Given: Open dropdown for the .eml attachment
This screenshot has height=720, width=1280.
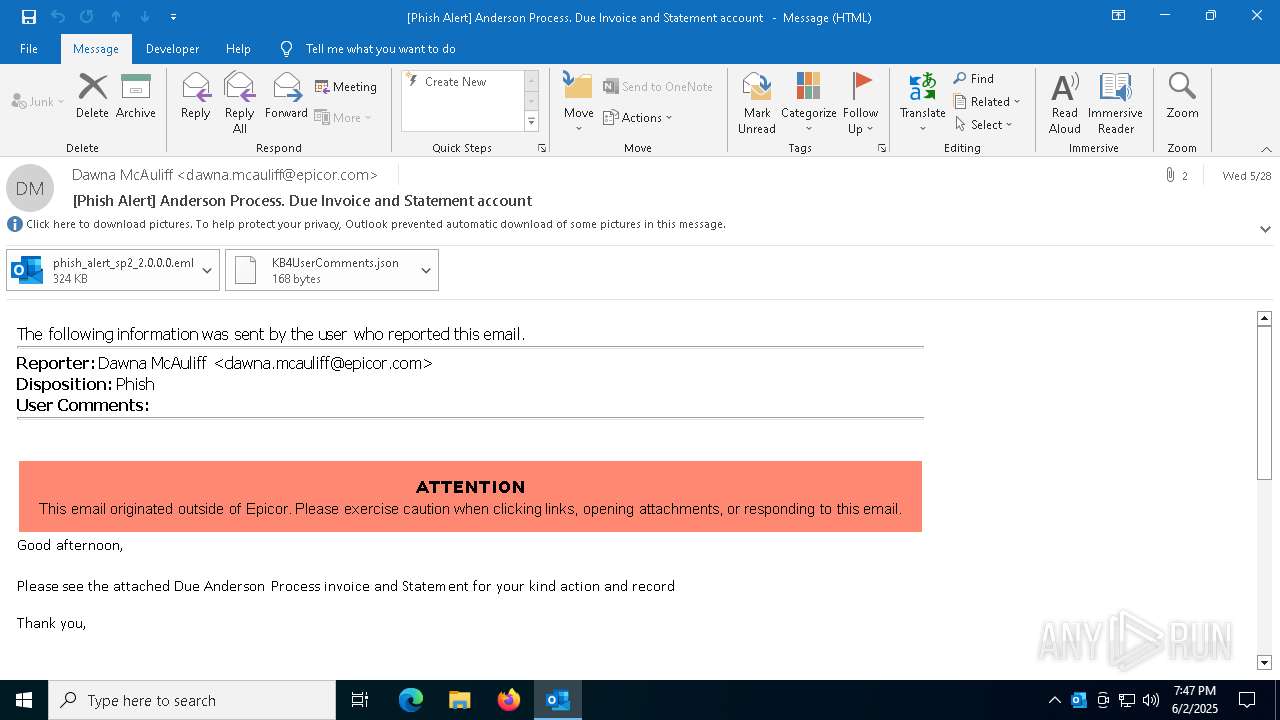Looking at the screenshot, I should 208,270.
